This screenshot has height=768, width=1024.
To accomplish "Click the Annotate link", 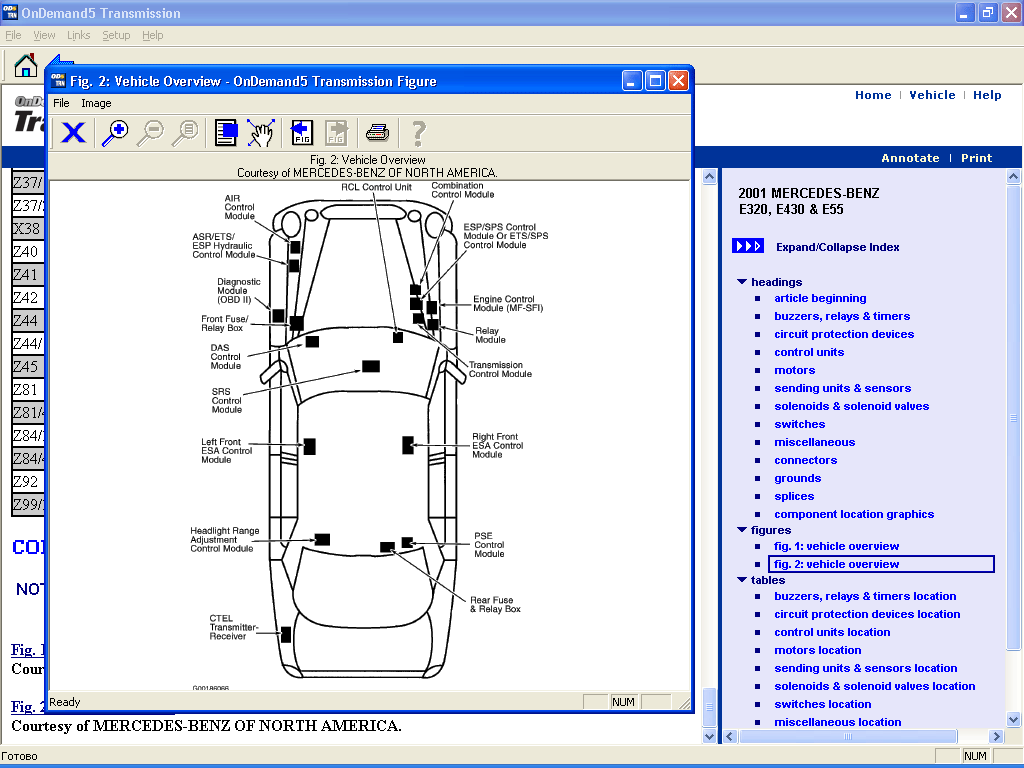I will [910, 157].
